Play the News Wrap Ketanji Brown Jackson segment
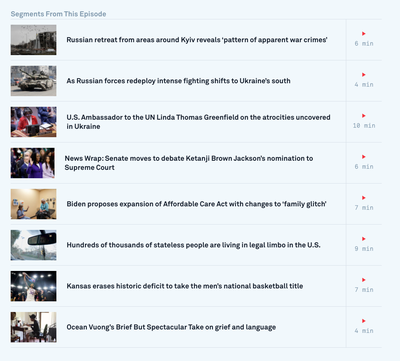This screenshot has width=400, height=361. click(x=364, y=157)
